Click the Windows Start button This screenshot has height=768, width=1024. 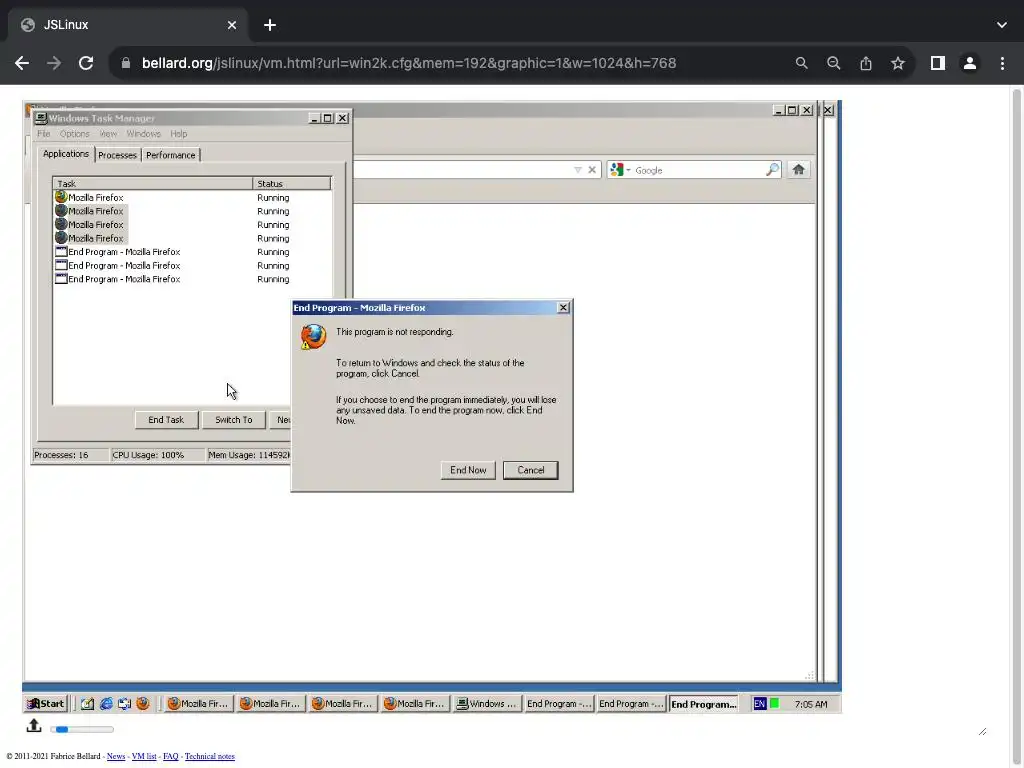click(x=45, y=704)
